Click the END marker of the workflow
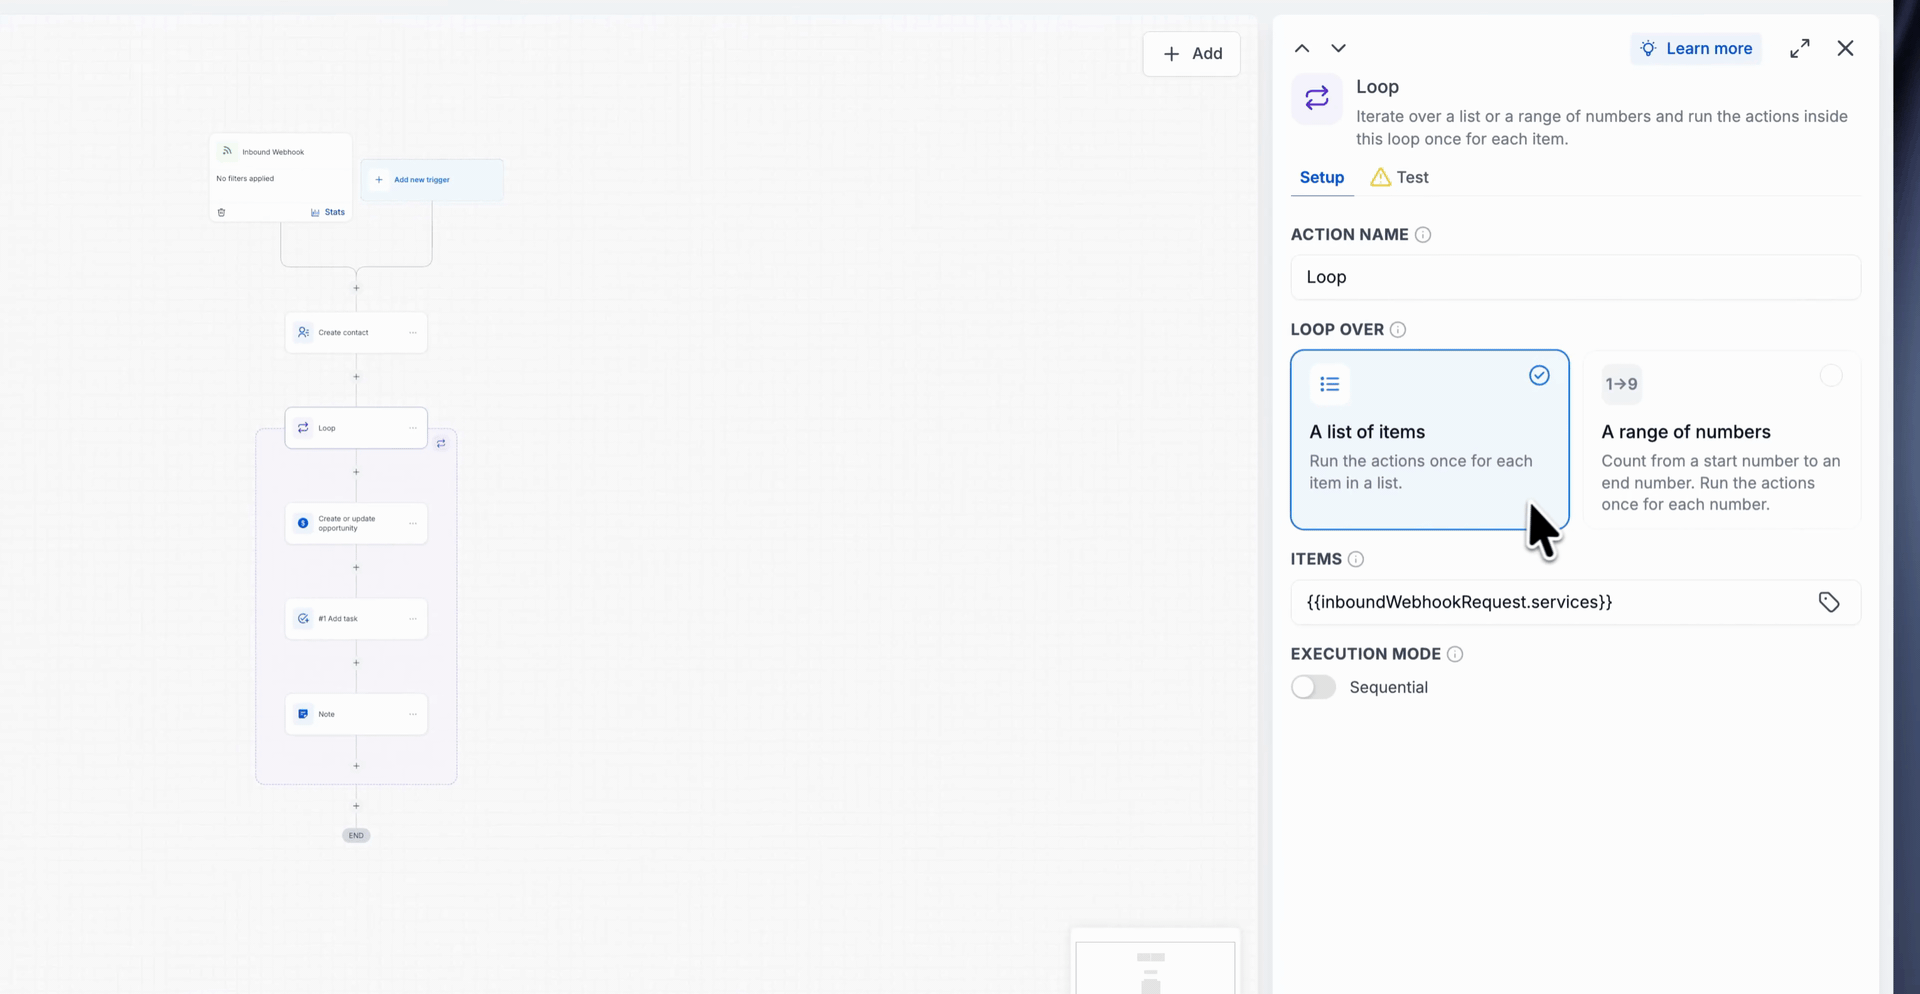1920x994 pixels. (356, 835)
